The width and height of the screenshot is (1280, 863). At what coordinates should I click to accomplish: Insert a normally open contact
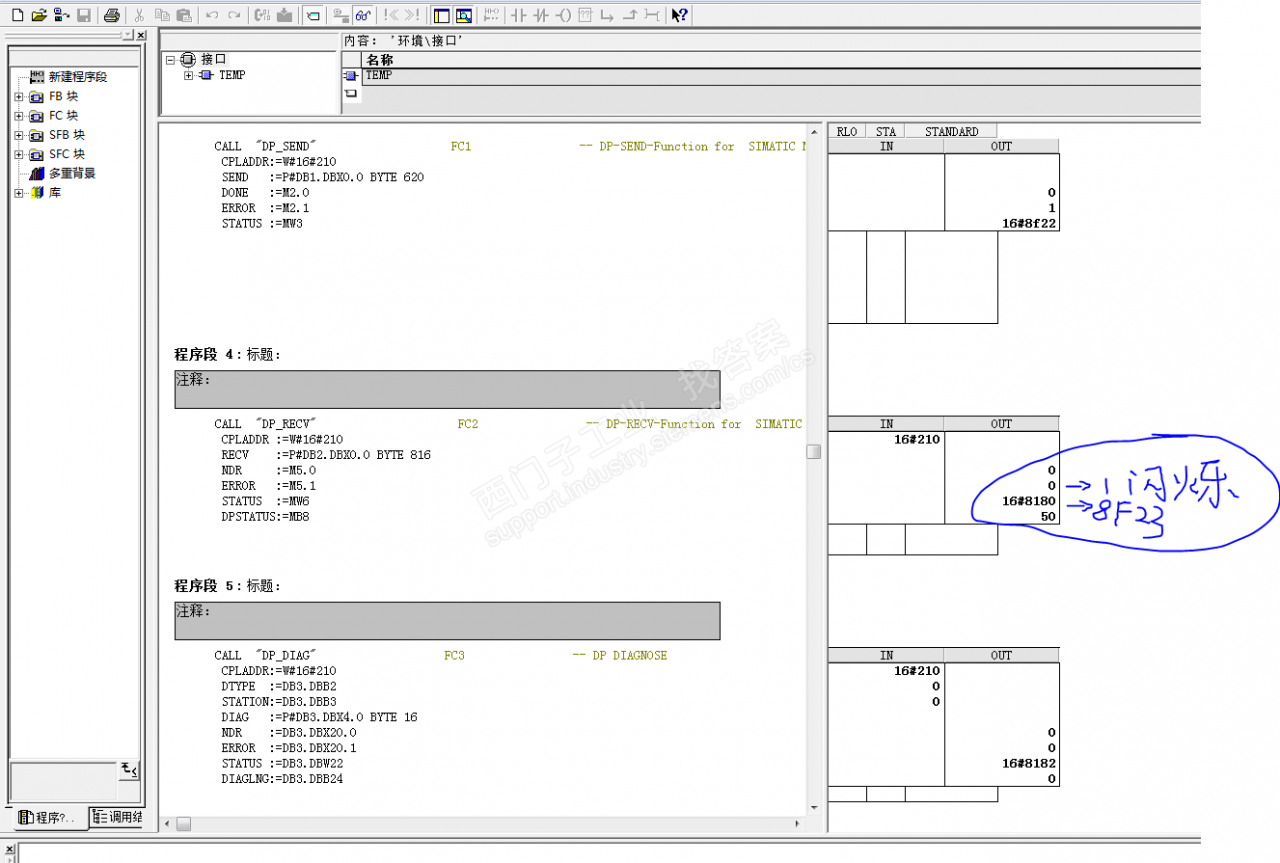click(518, 15)
